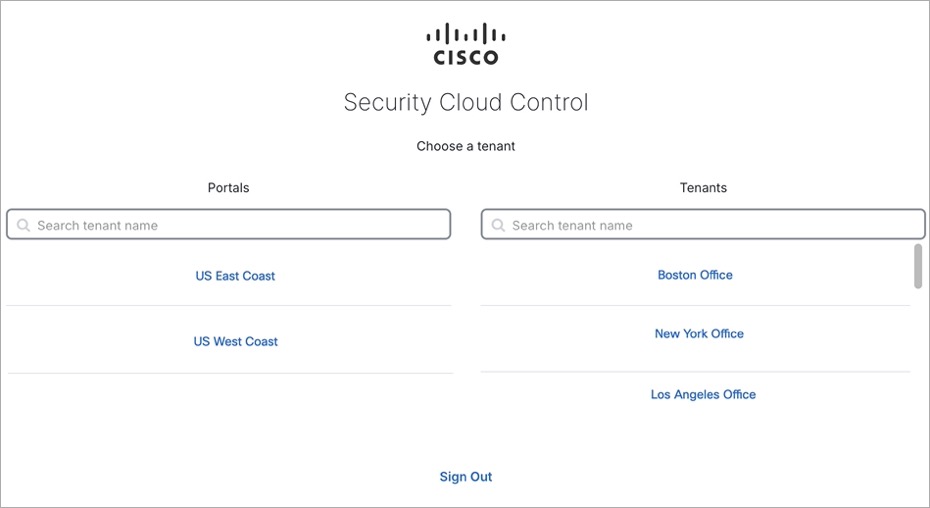The height and width of the screenshot is (508, 930).
Task: Click the Tenants column heading
Action: [703, 188]
